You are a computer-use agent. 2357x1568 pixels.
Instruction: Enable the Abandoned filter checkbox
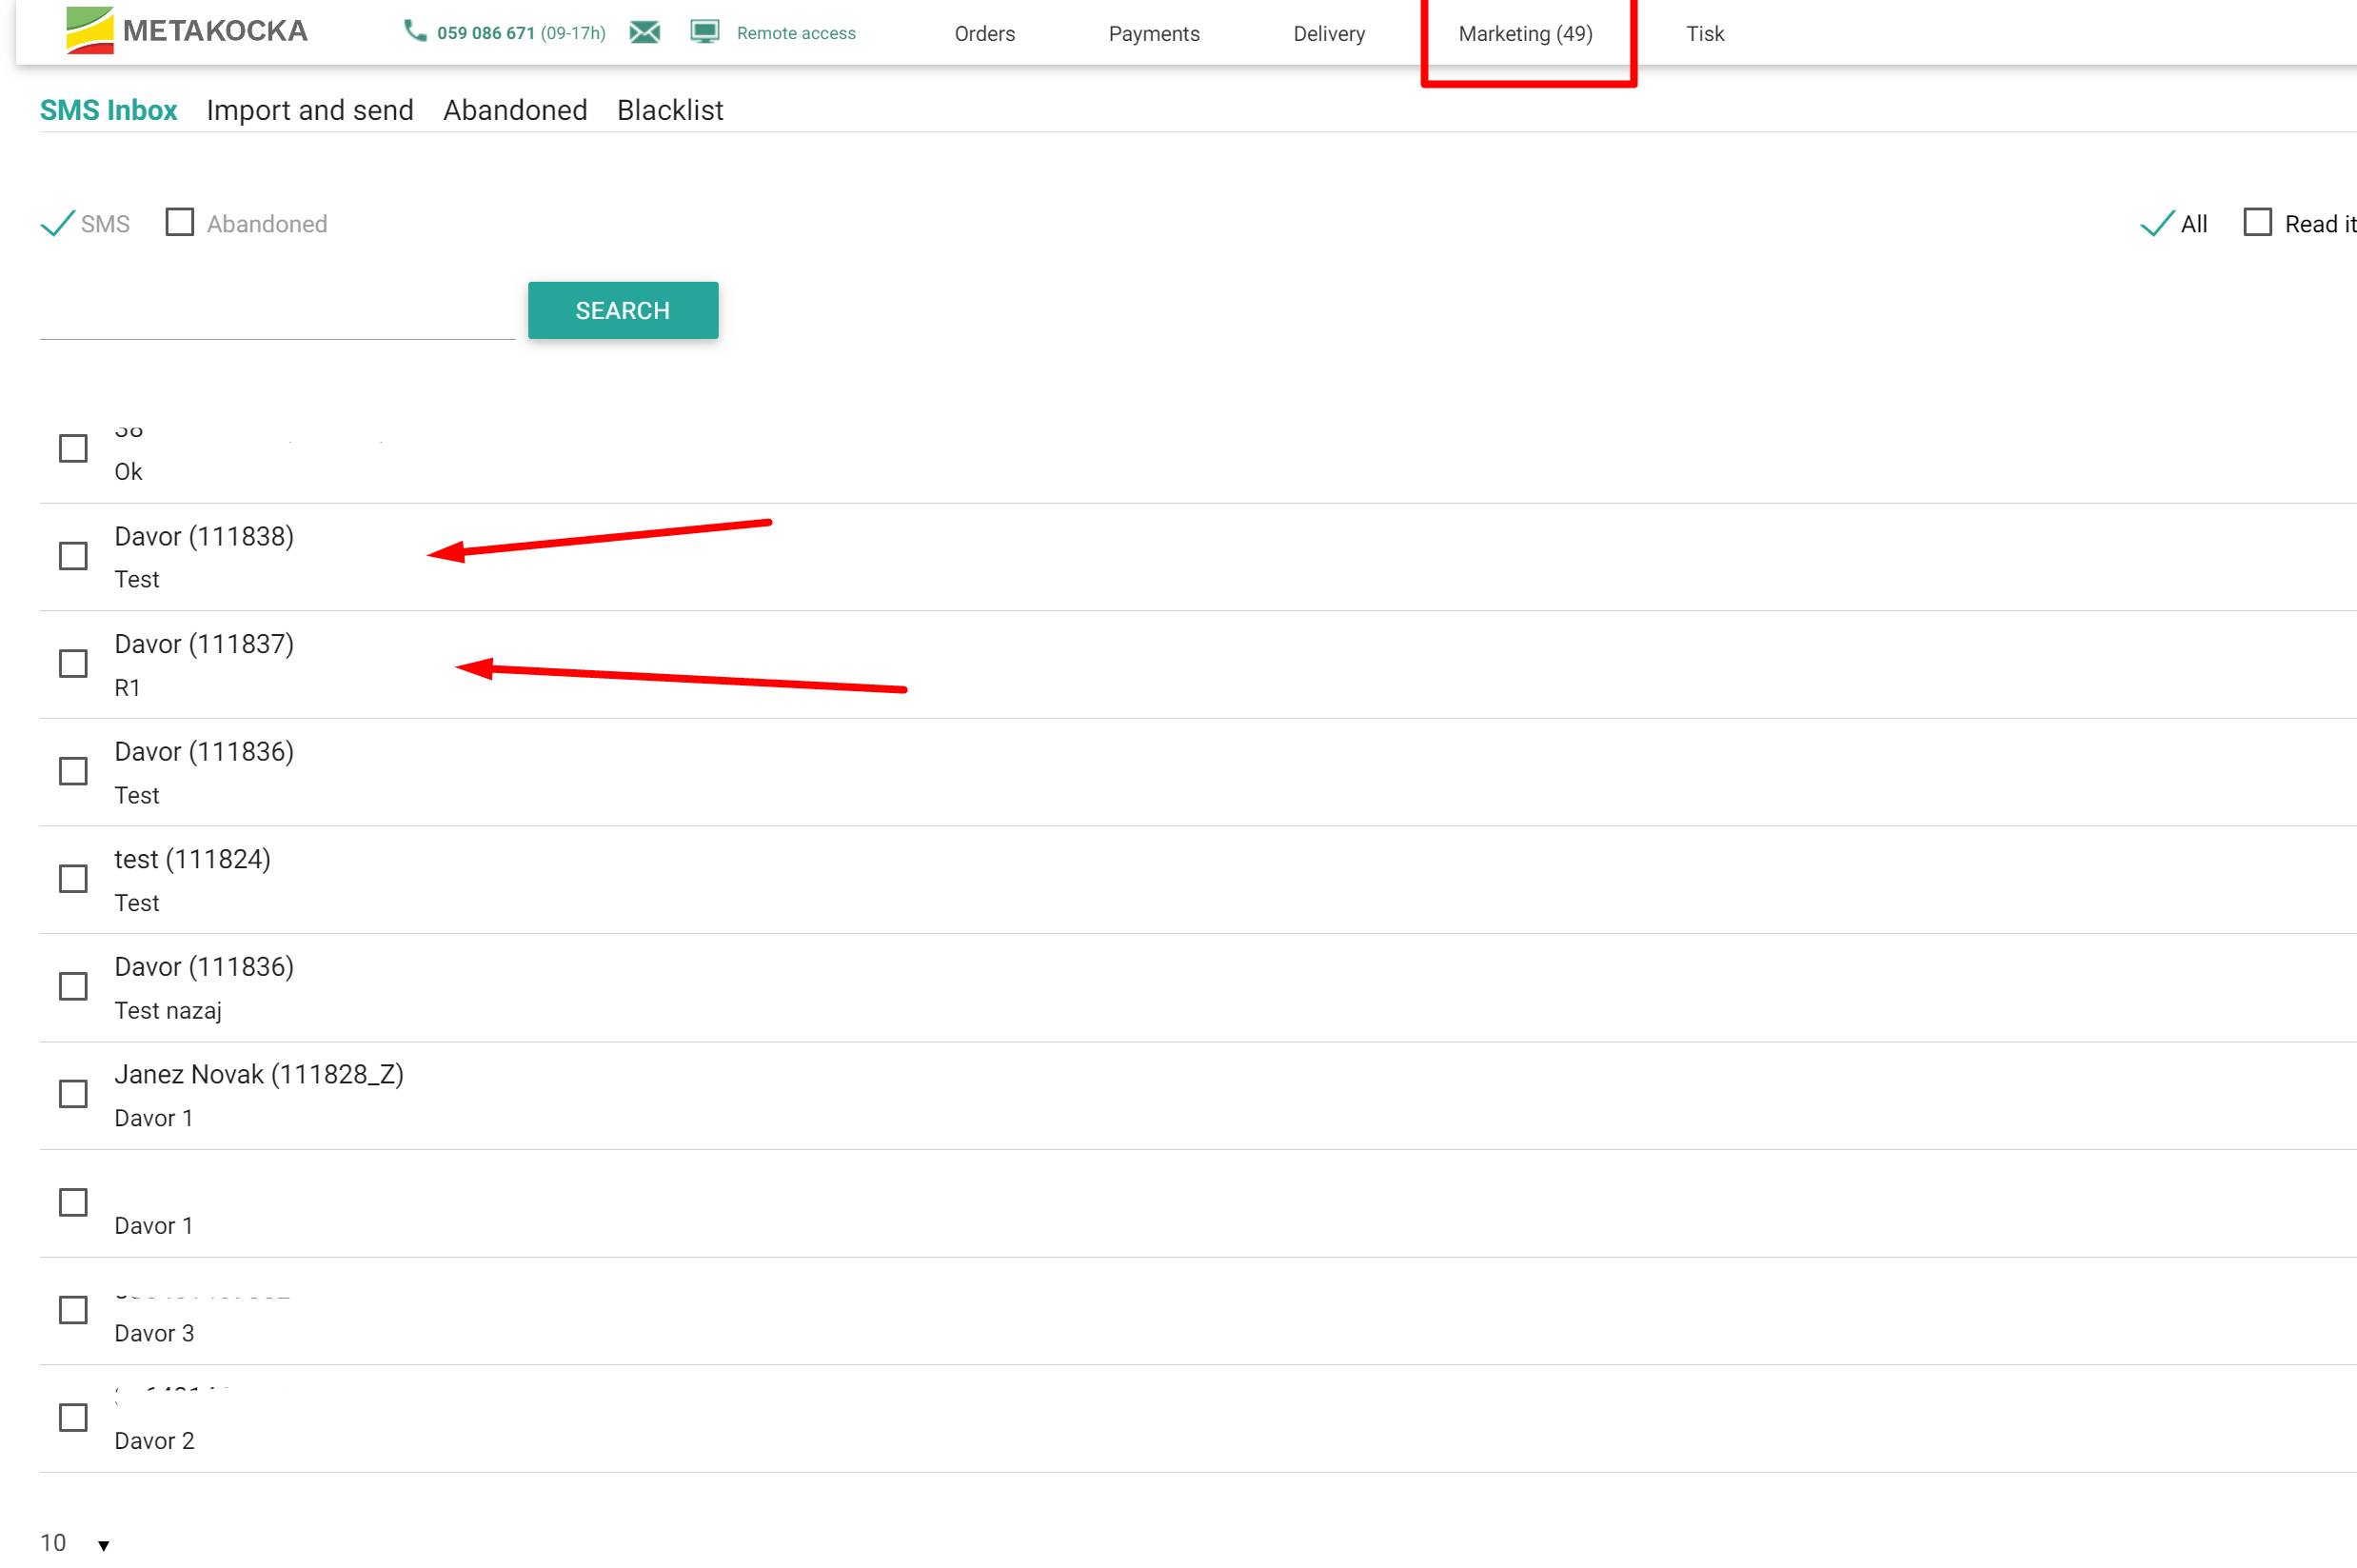180,222
